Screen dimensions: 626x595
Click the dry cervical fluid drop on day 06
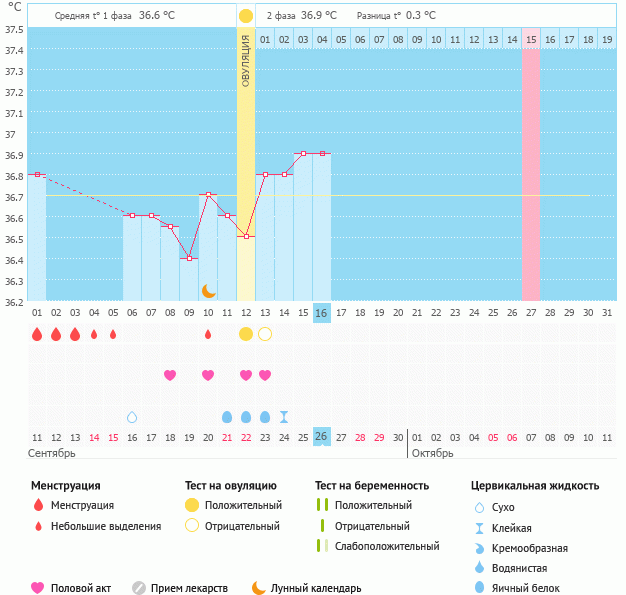(x=132, y=417)
